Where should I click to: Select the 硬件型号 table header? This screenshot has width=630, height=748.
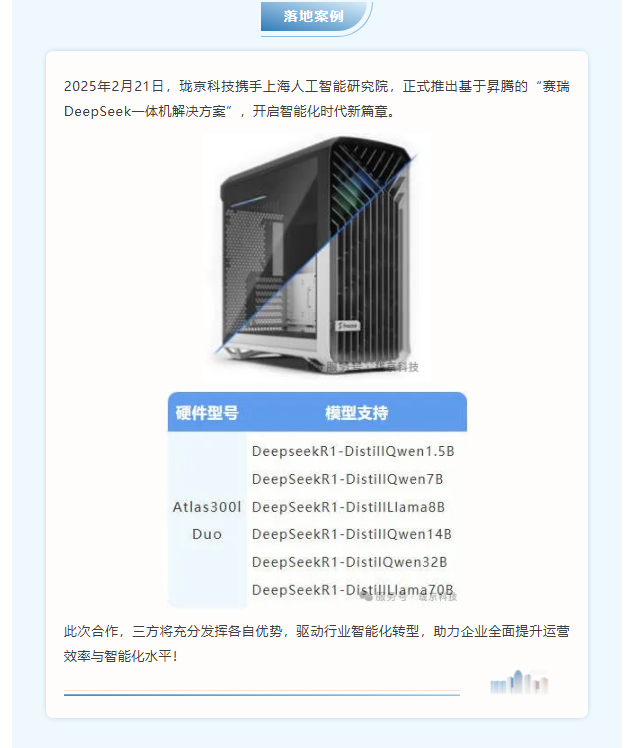point(207,413)
